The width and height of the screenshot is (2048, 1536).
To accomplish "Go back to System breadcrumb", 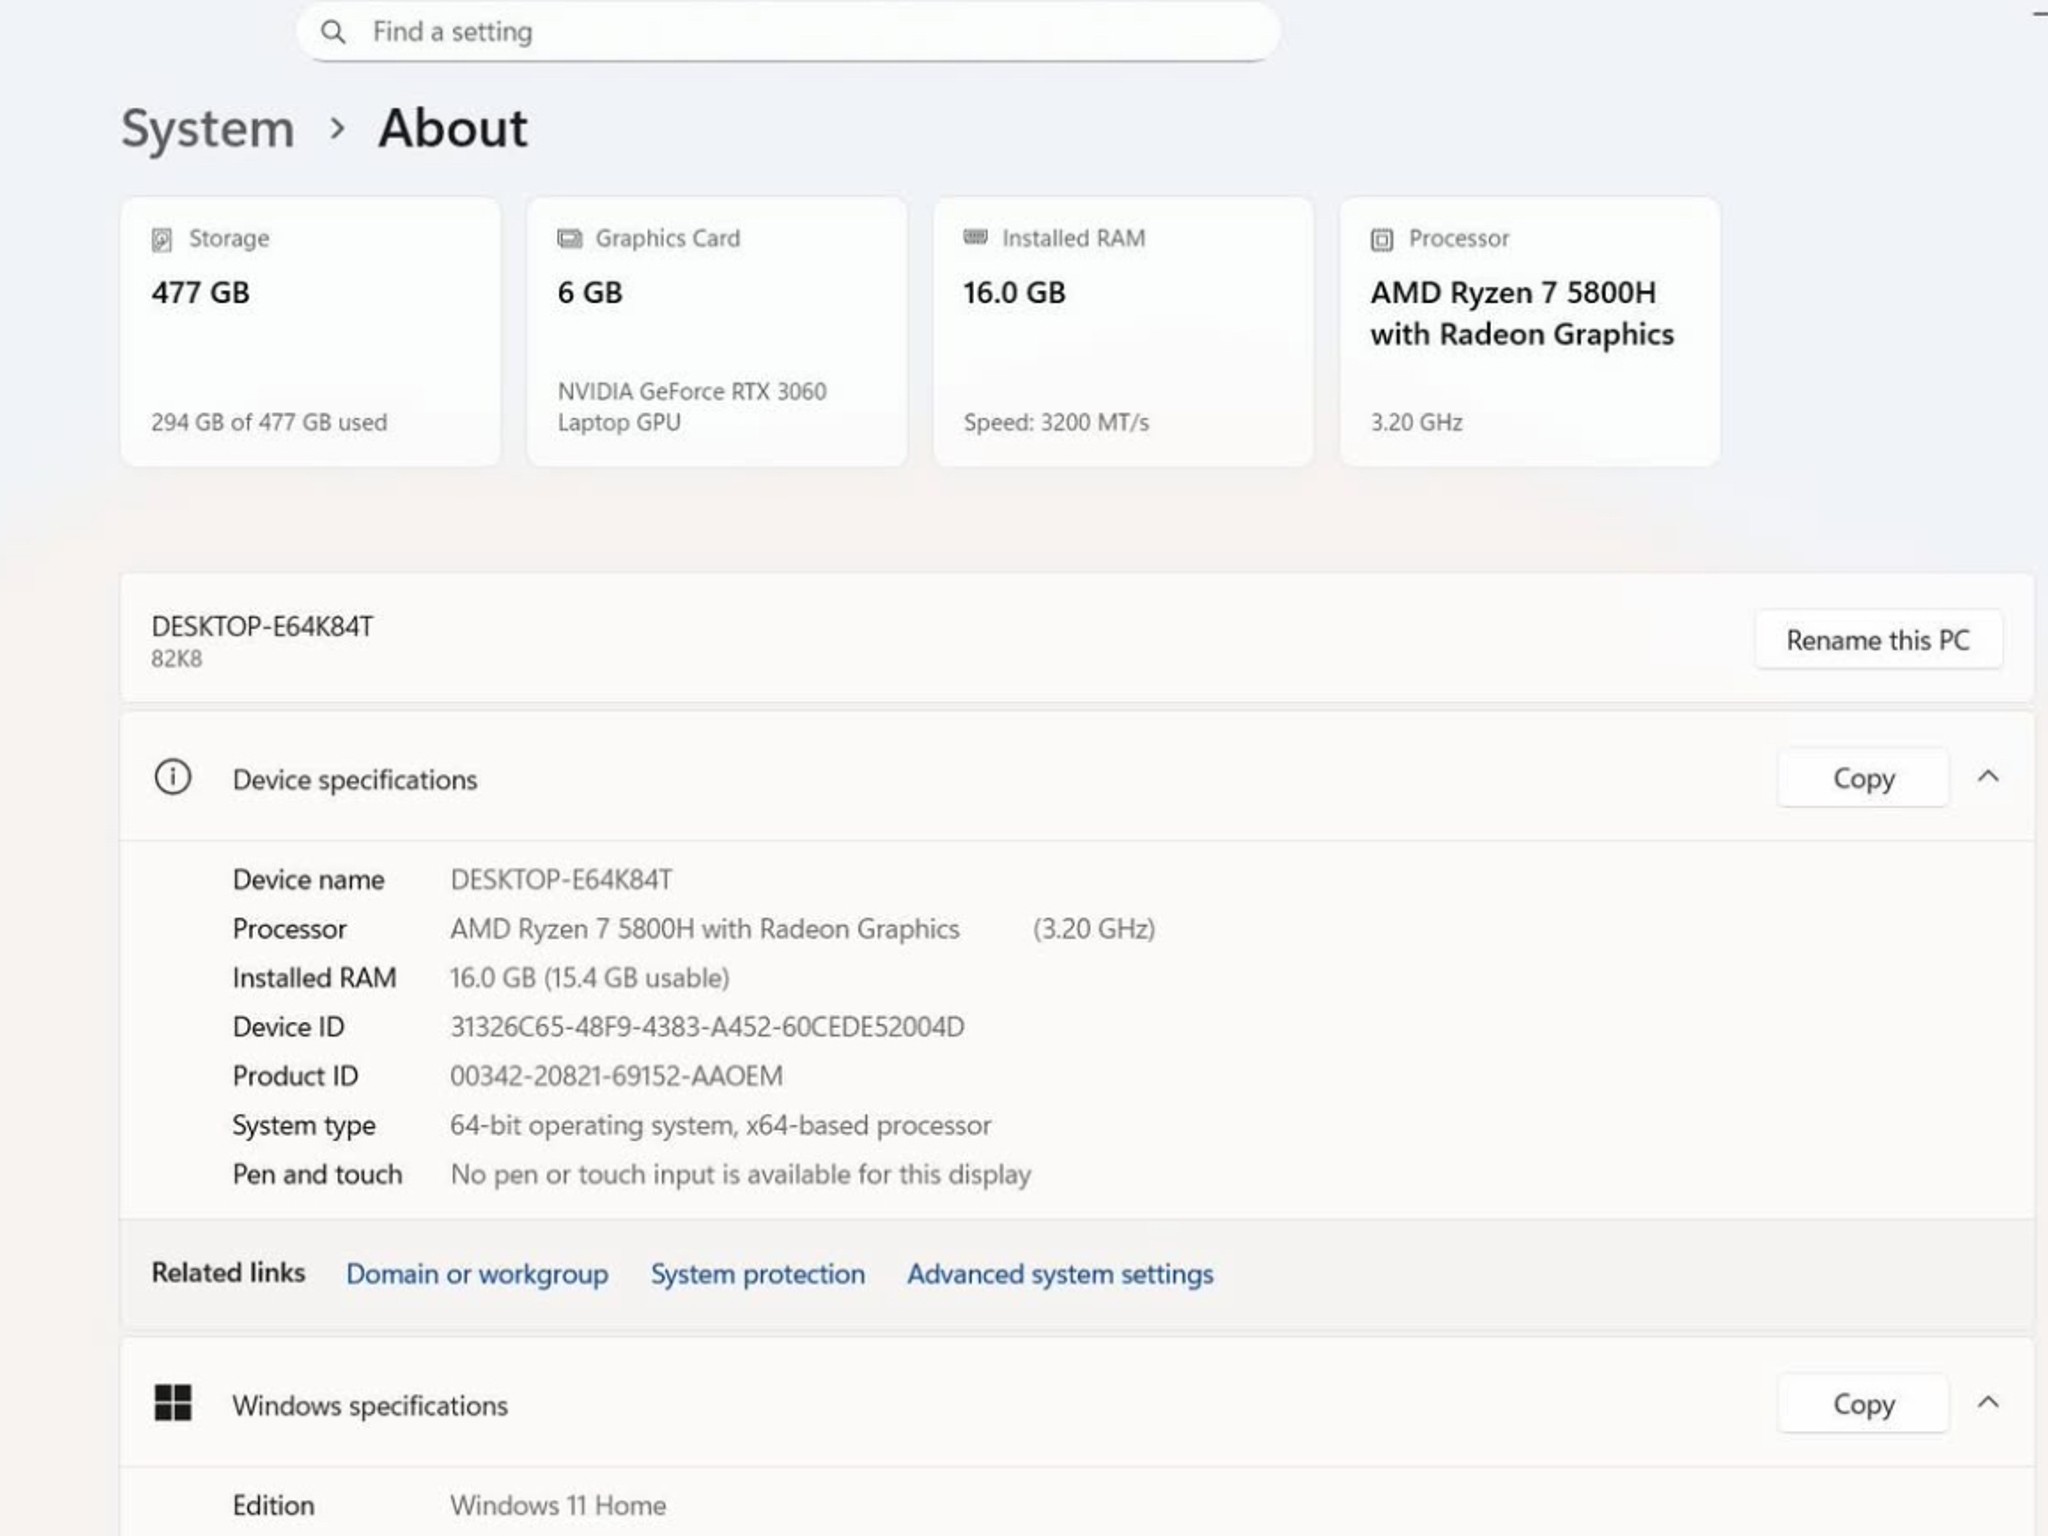I will coord(208,128).
